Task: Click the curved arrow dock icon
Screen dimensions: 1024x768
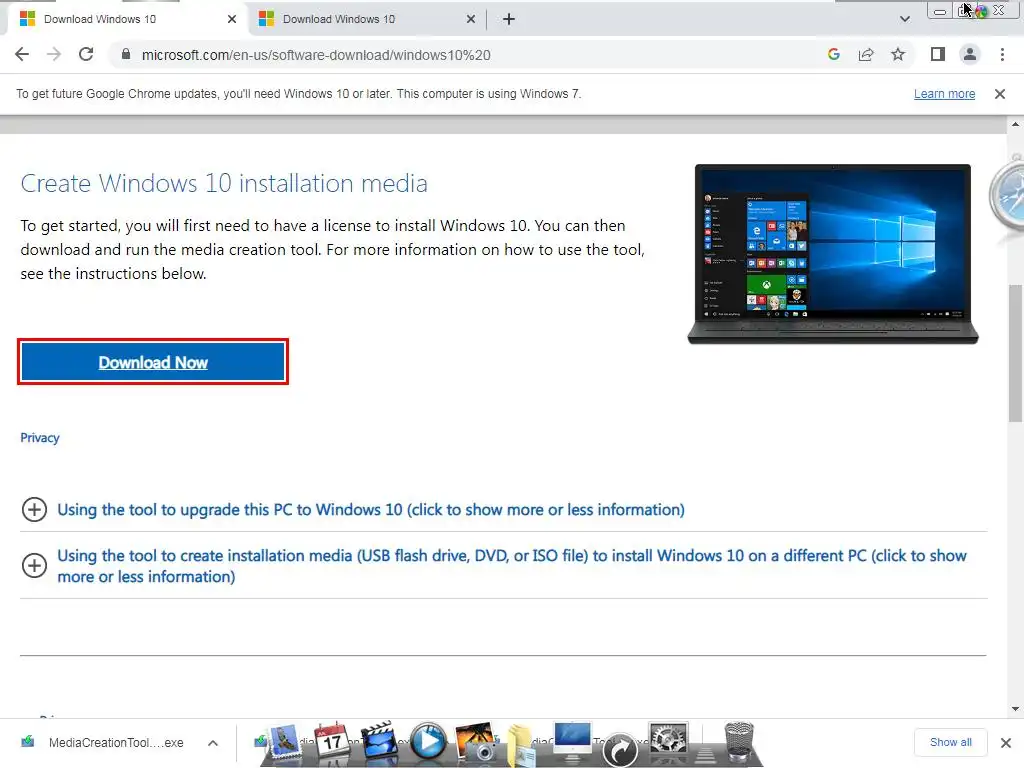Action: coord(620,749)
